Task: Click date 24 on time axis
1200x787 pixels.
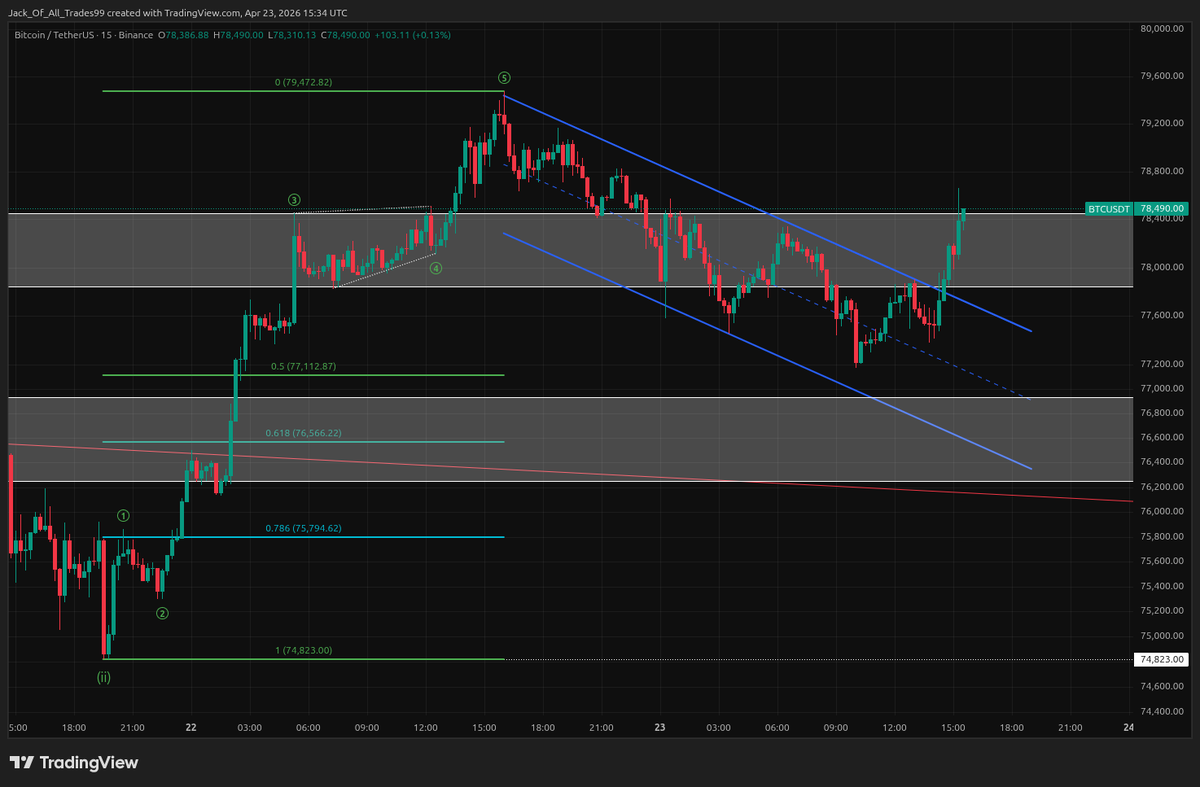Action: [x=1128, y=727]
